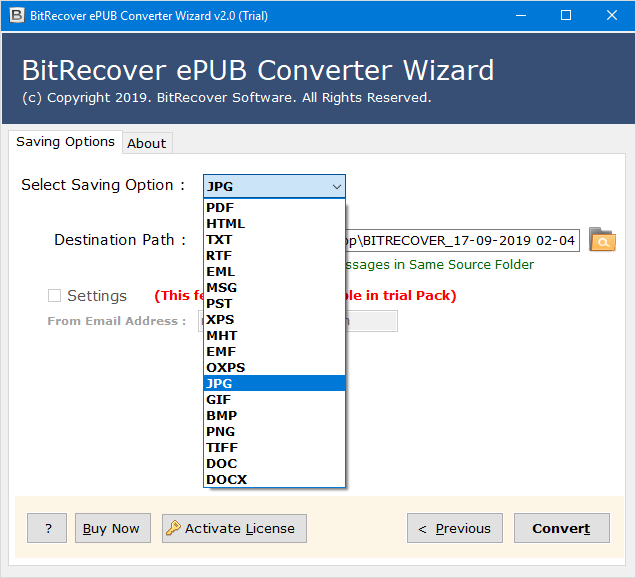Select GIF from the format list
The height and width of the screenshot is (578, 636).
[274, 400]
